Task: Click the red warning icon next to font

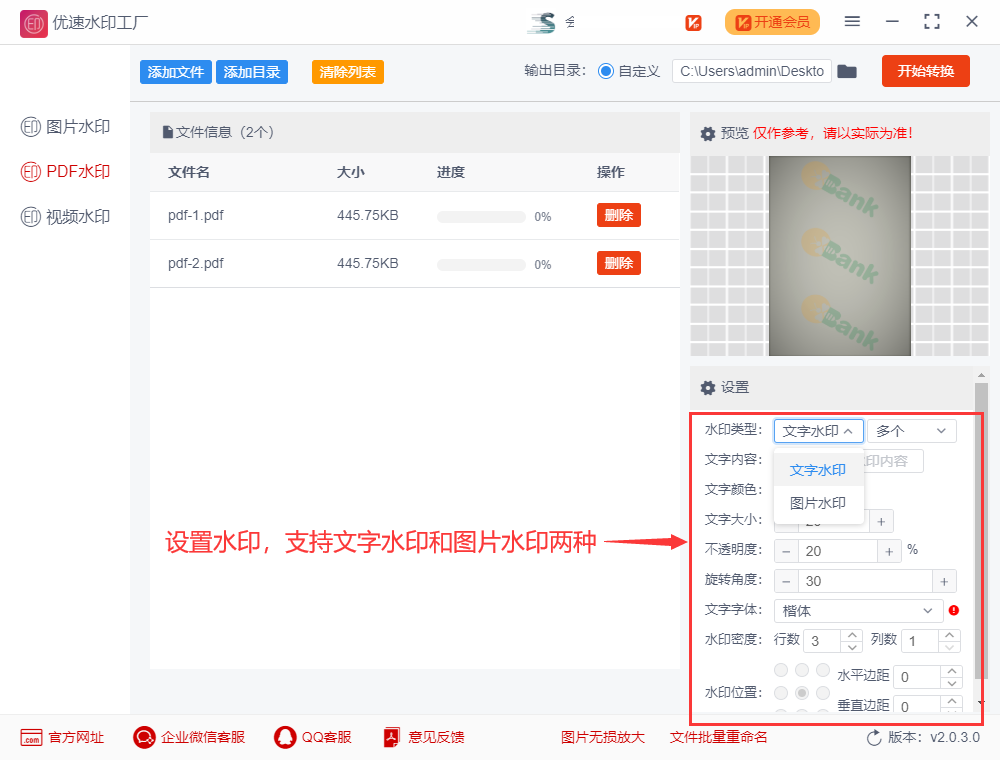Action: [954, 610]
